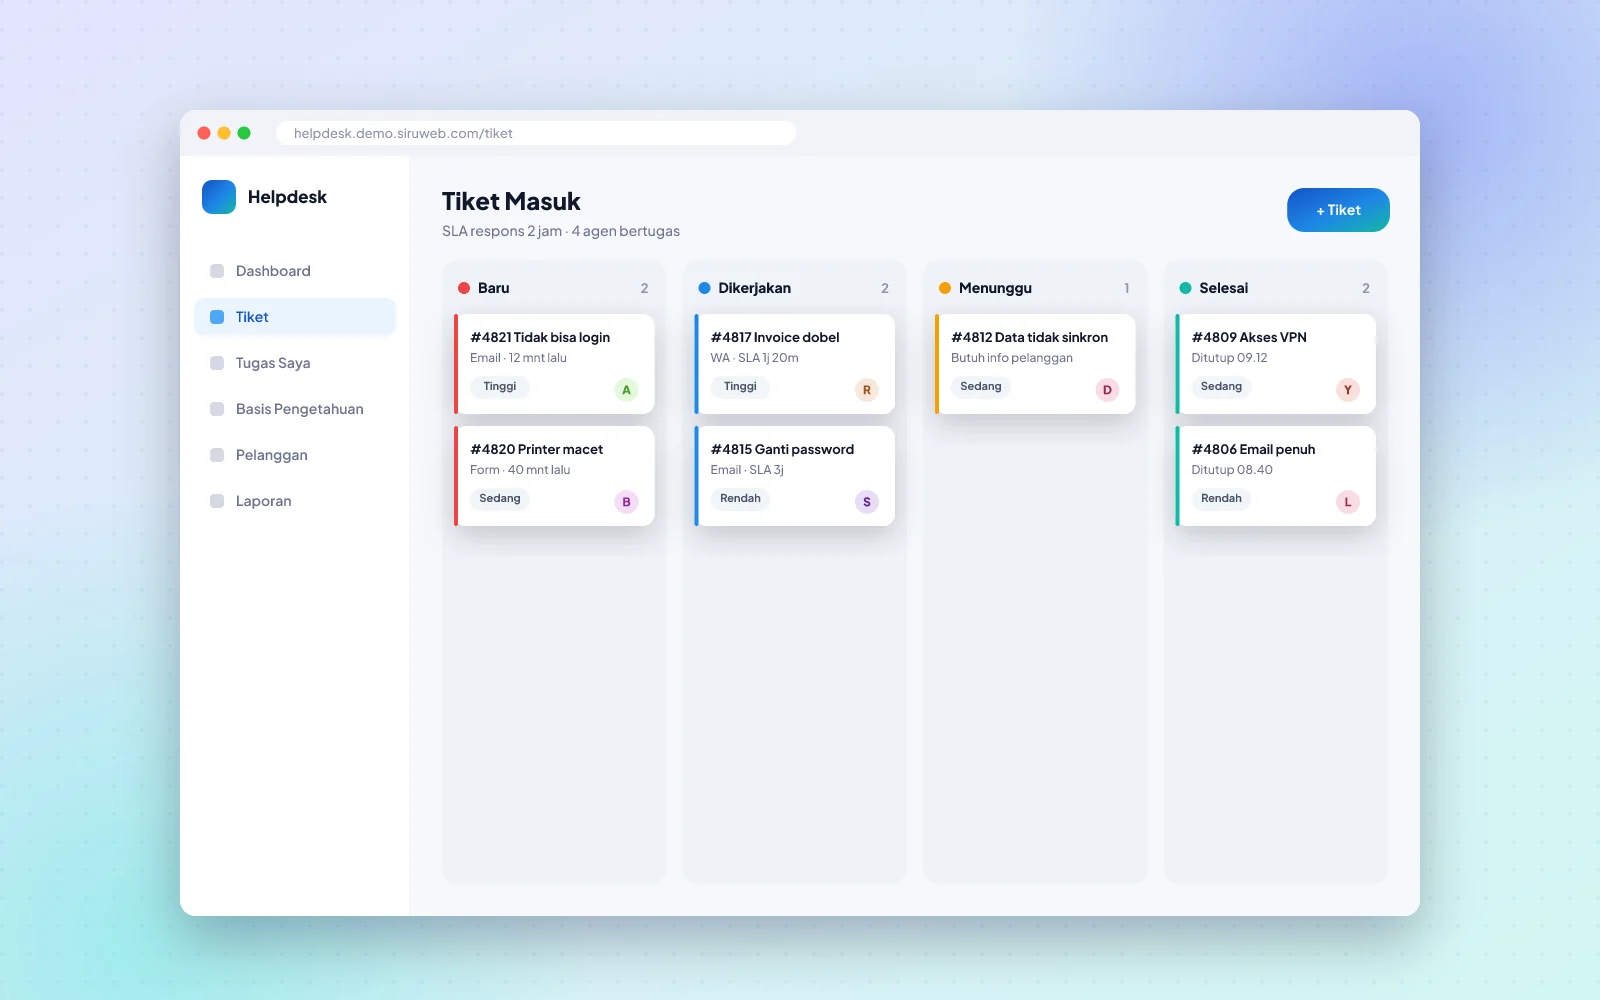Click avatar B on ticket #4820
The image size is (1600, 1000).
626,502
